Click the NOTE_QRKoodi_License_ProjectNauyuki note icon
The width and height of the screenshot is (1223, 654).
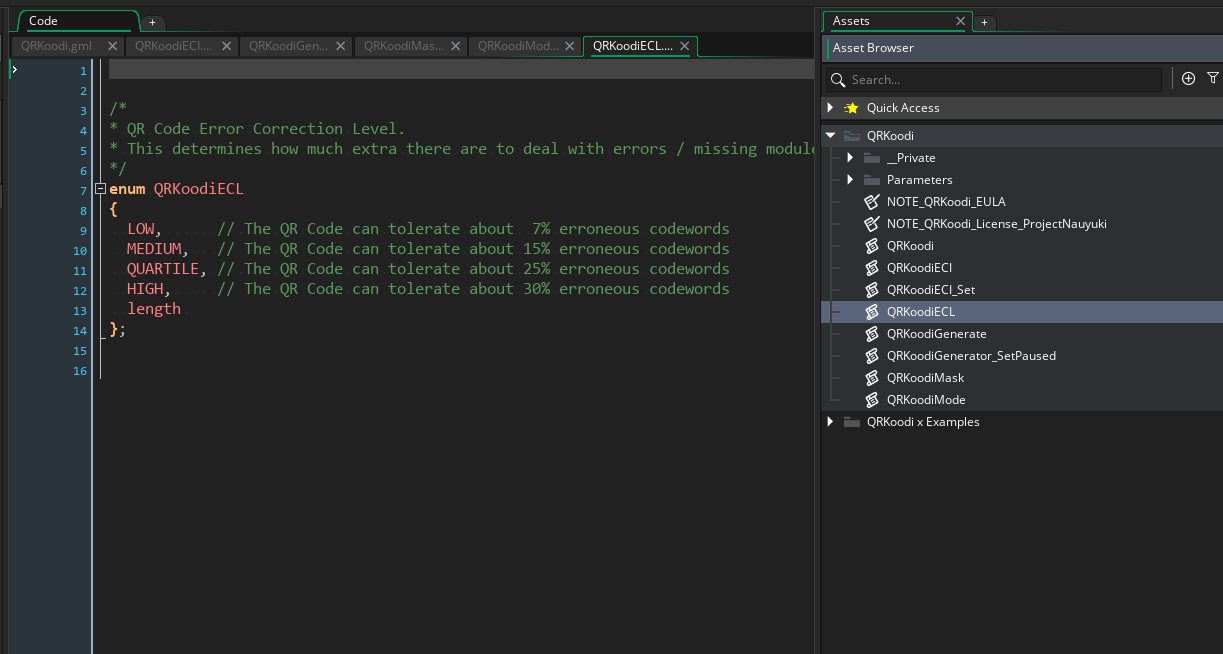click(x=872, y=224)
